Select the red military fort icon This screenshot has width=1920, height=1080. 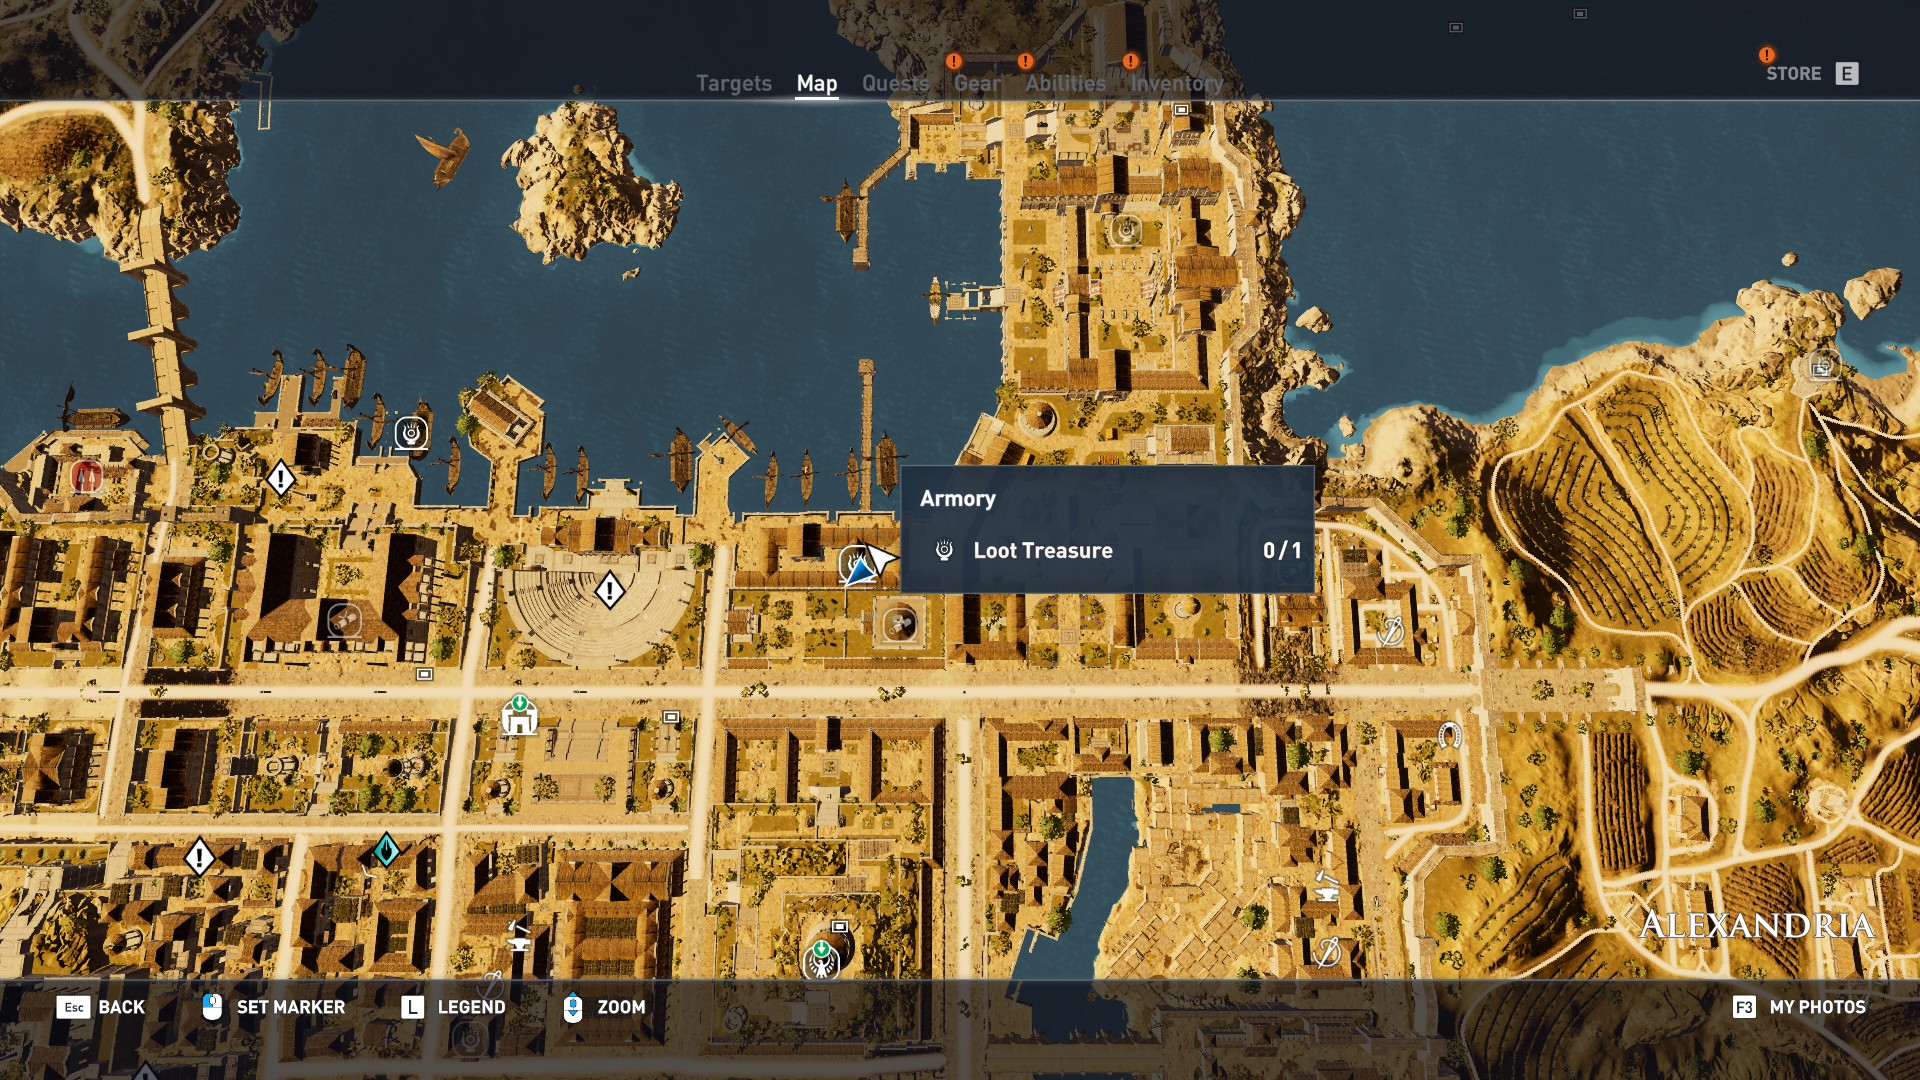[x=86, y=476]
